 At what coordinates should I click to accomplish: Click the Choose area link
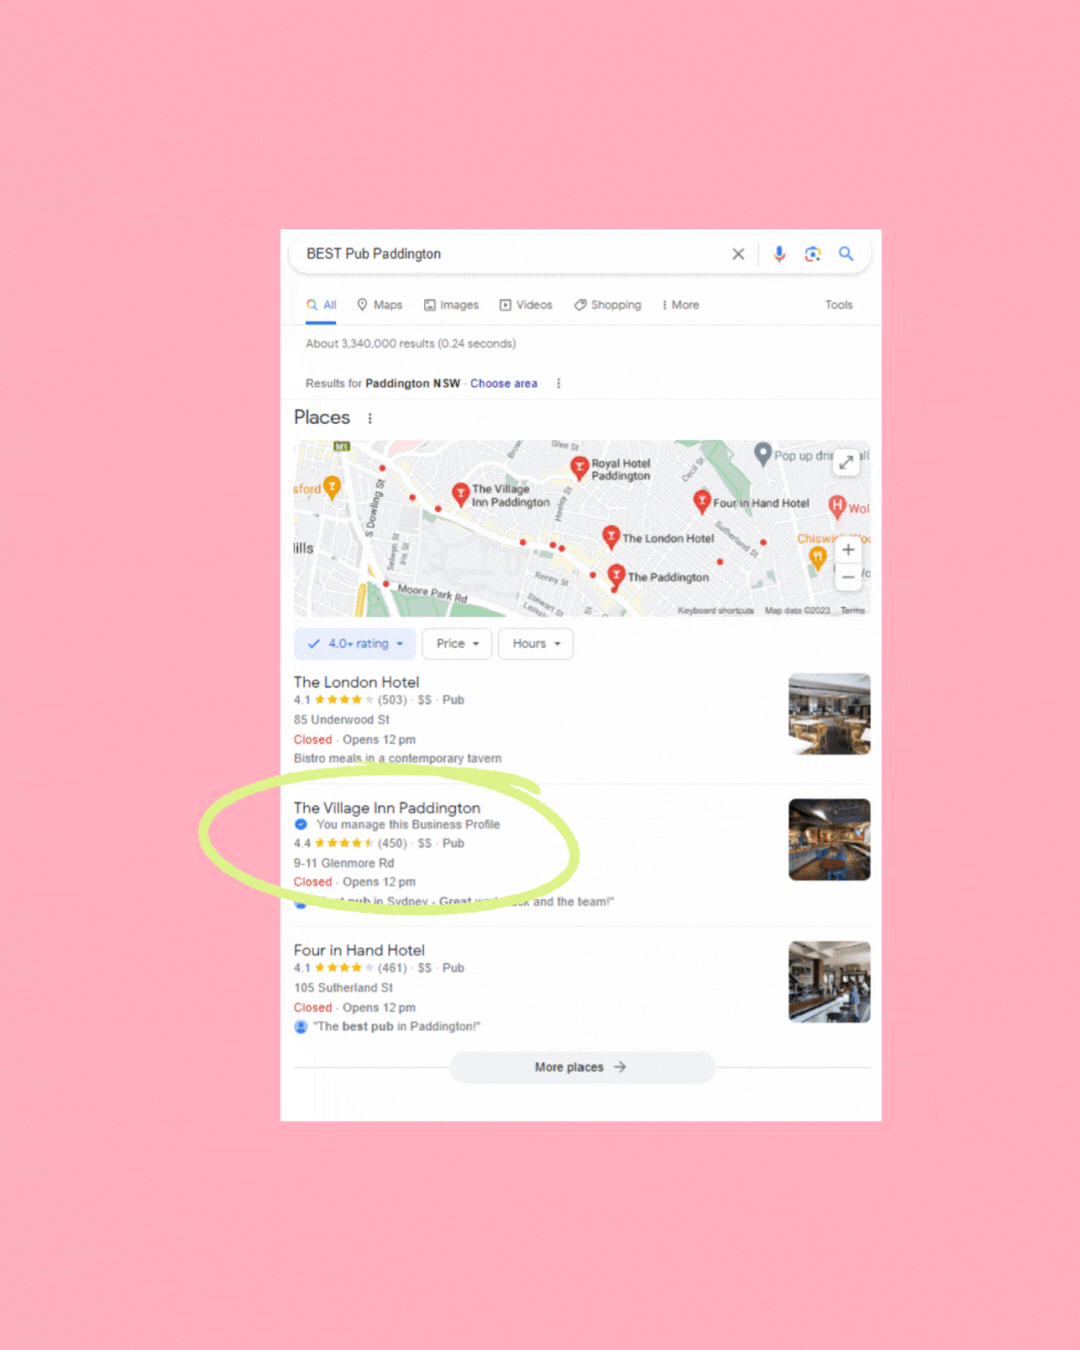504,384
